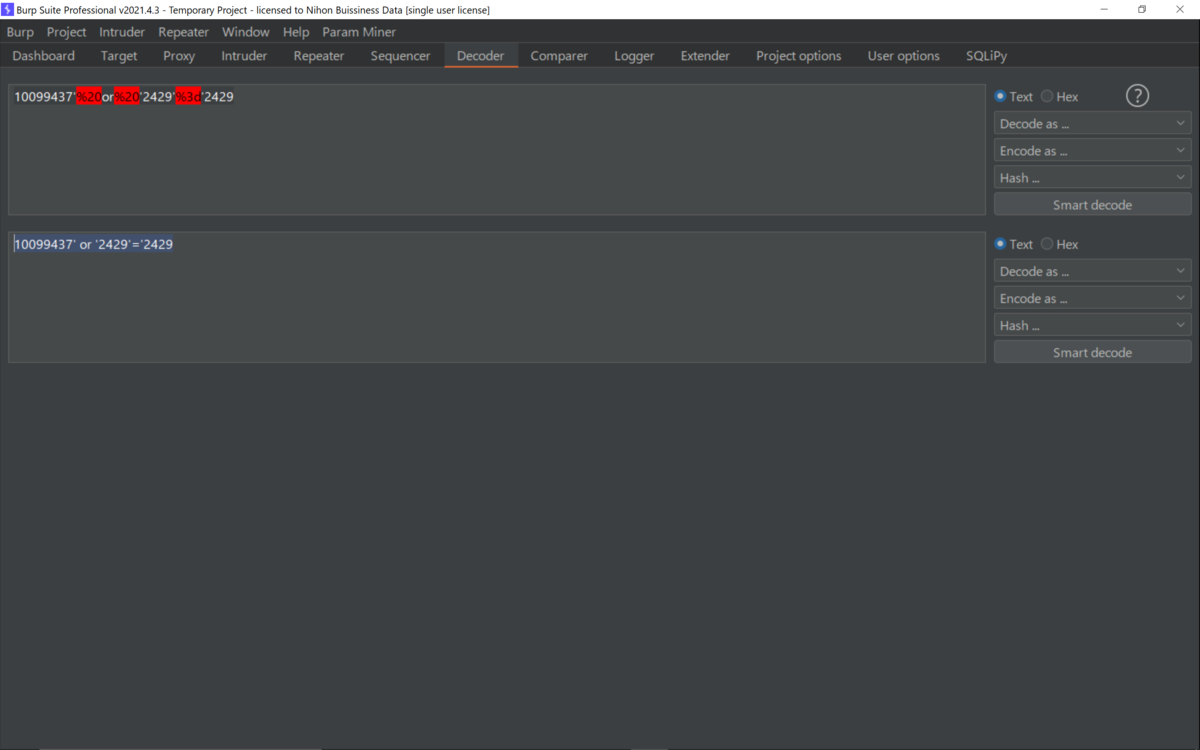This screenshot has width=1200, height=750.
Task: Click Smart decode in the lower panel
Action: (x=1092, y=352)
